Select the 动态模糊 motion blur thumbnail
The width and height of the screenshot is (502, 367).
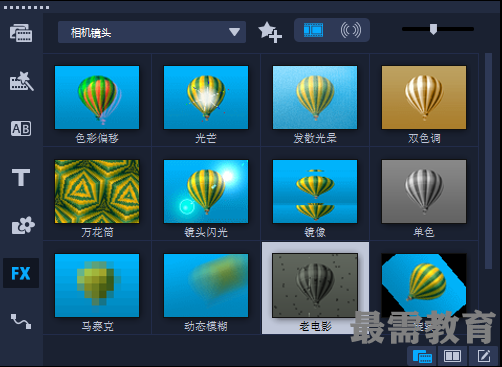(206, 285)
